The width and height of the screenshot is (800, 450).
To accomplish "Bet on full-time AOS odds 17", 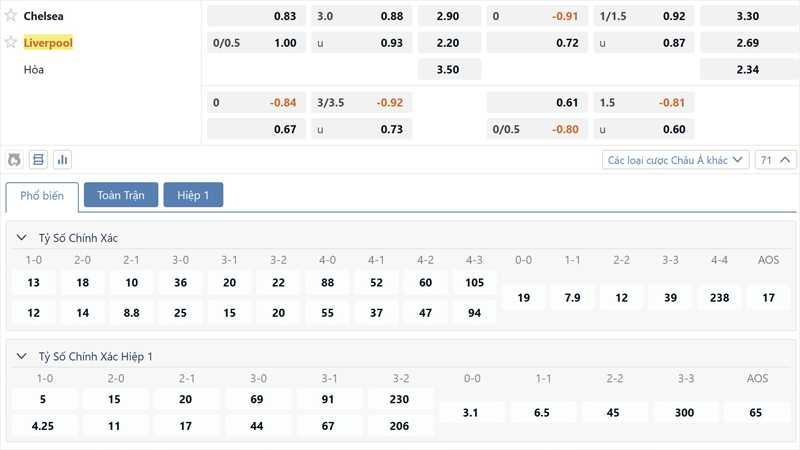I will pos(768,298).
